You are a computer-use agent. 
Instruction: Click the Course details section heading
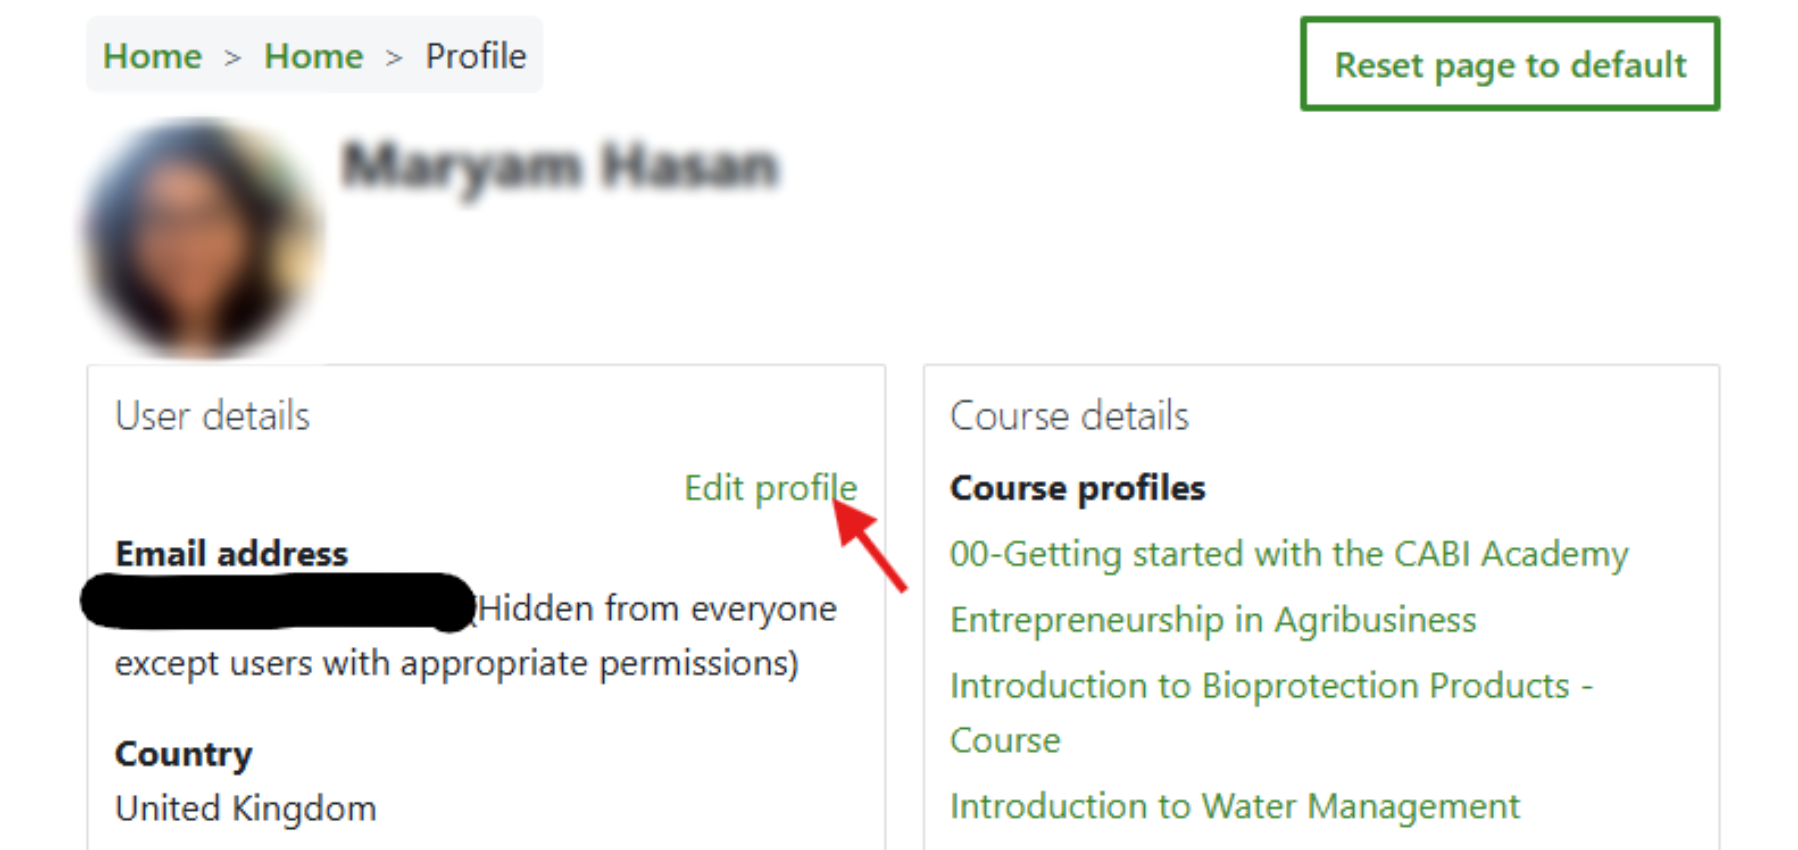pyautogui.click(x=1069, y=416)
